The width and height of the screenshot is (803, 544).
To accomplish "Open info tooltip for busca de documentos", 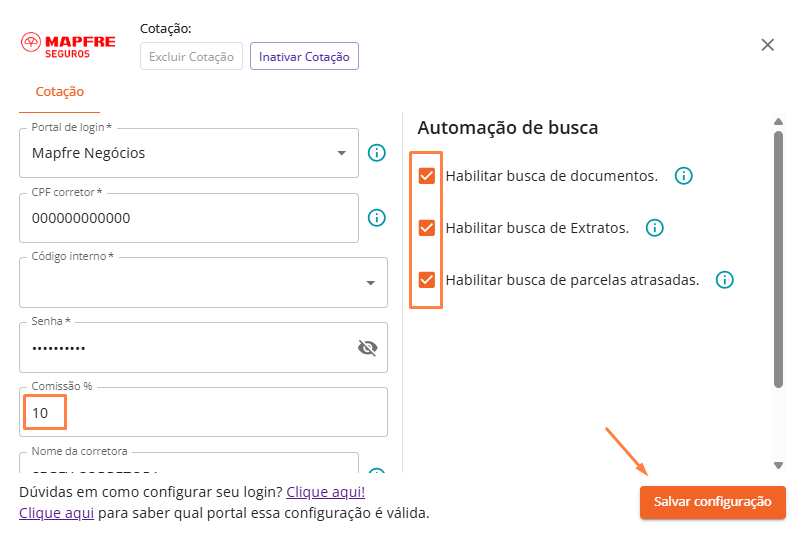I will (684, 176).
